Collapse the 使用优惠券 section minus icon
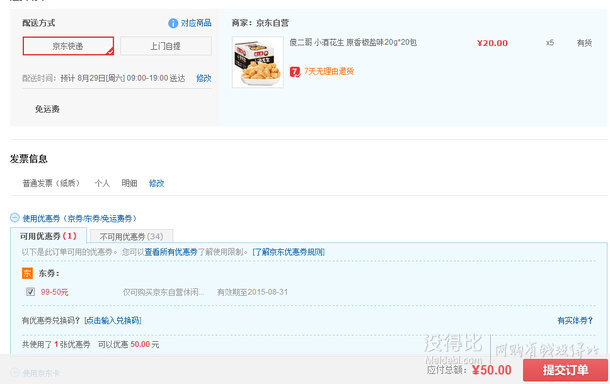 tap(15, 217)
